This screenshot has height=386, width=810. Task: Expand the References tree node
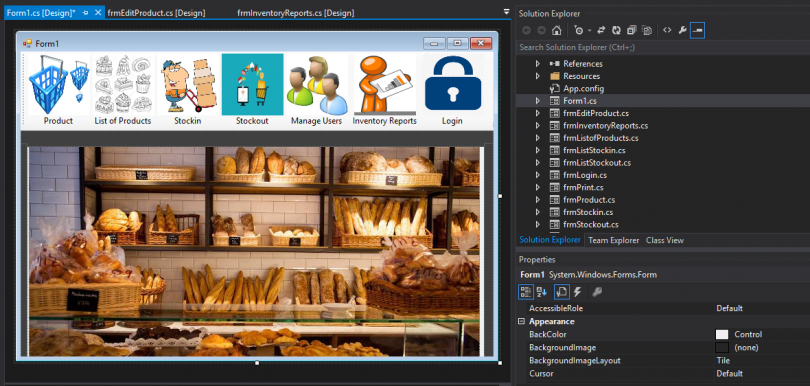click(x=537, y=64)
